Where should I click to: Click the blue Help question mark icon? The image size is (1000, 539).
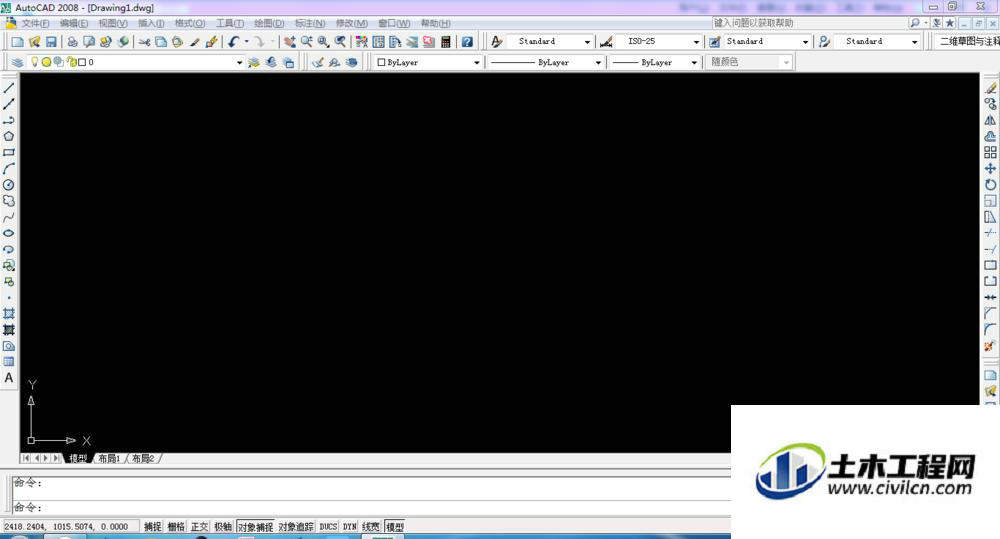(x=467, y=41)
